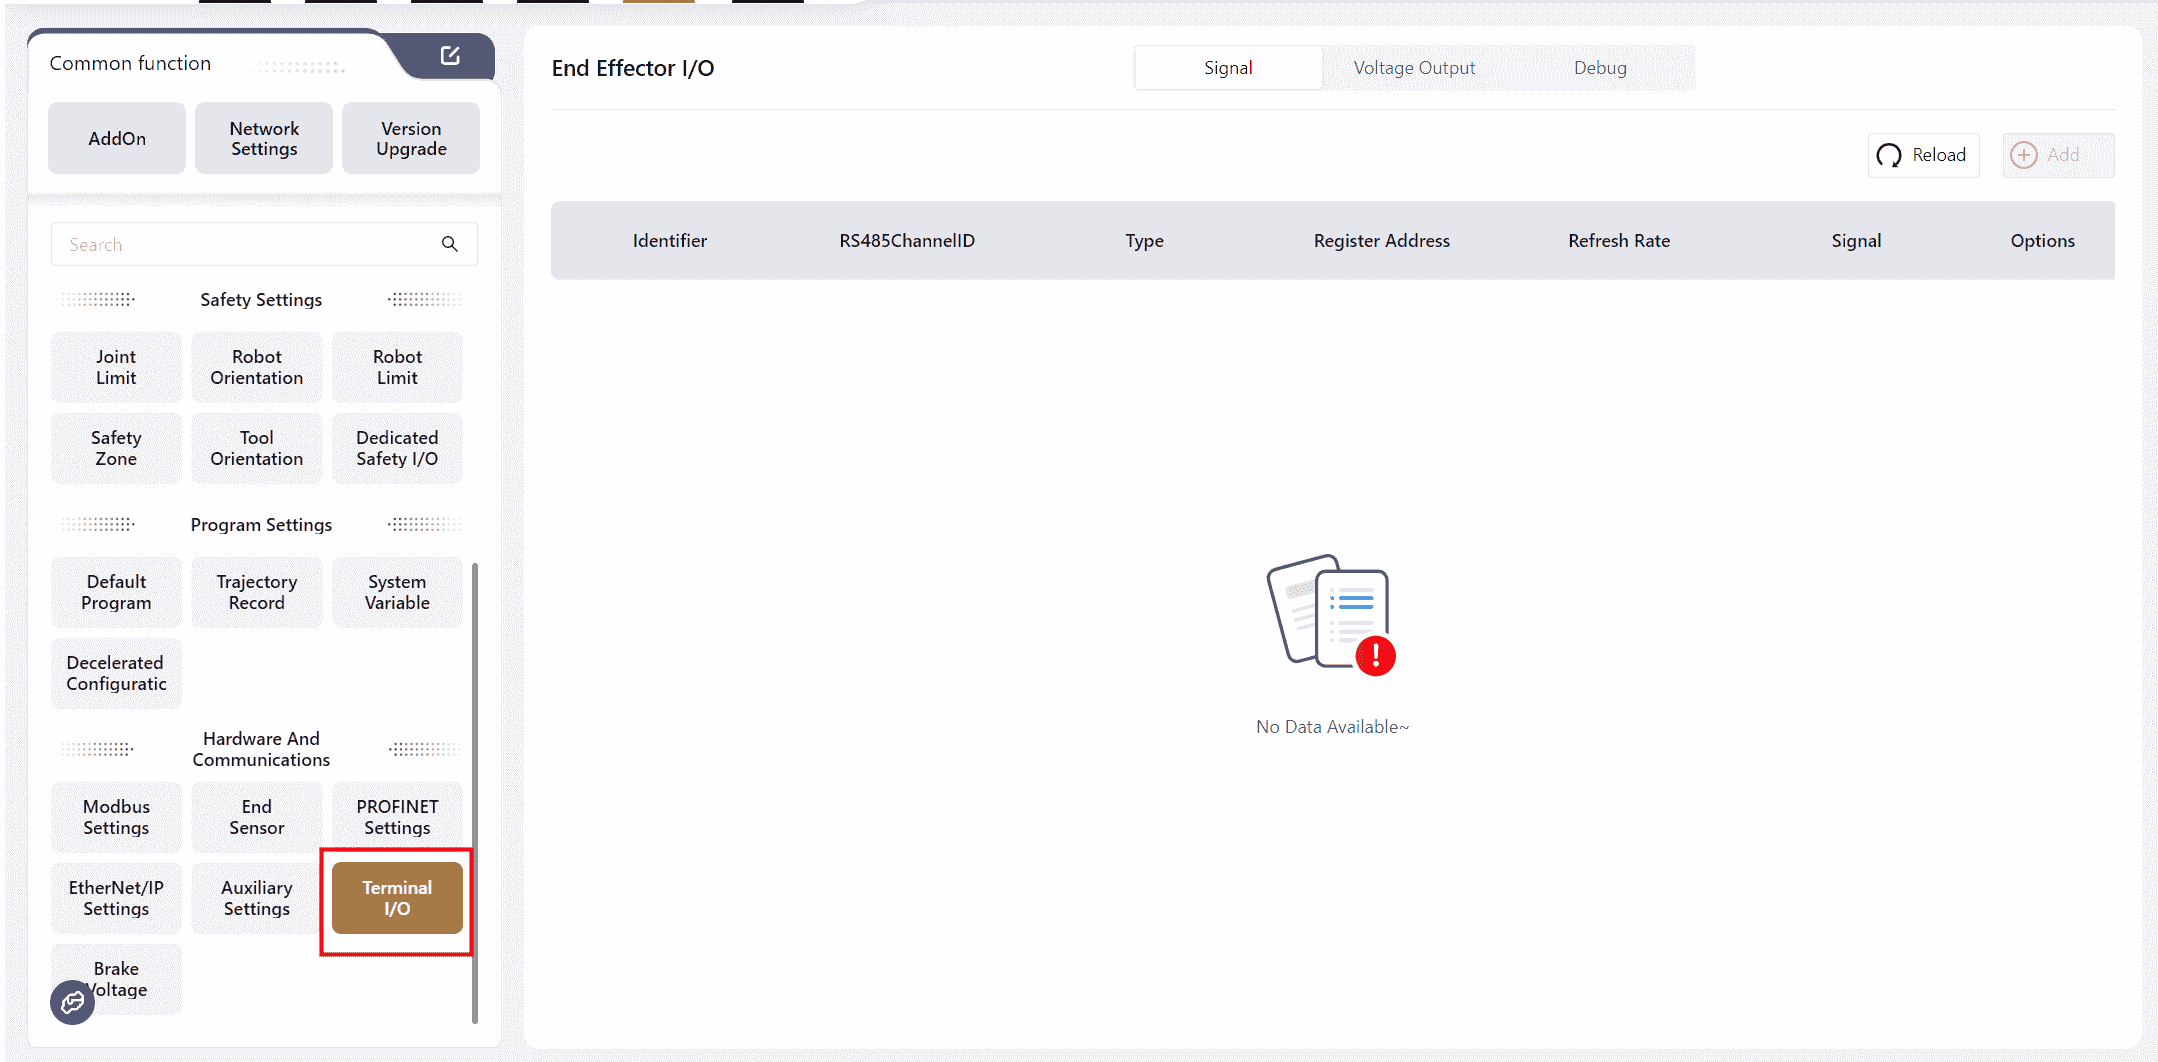Click the No Data document illustration

[1331, 616]
